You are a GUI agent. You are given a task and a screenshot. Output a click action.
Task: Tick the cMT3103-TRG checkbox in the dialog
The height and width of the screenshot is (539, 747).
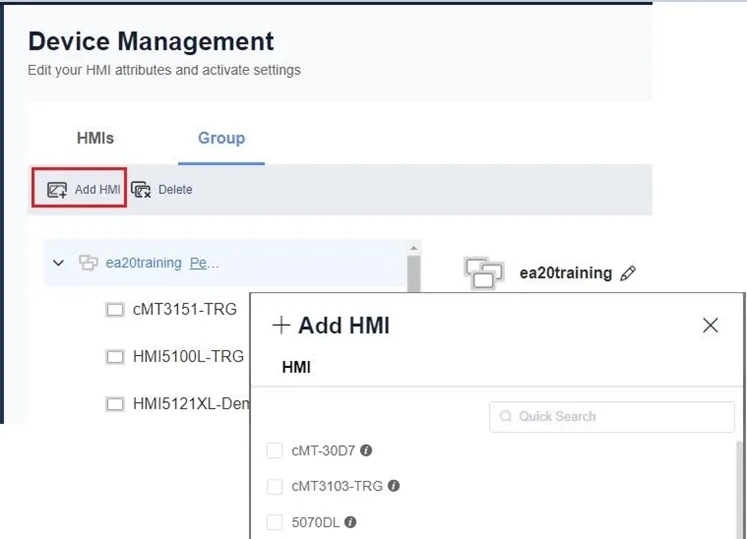click(274, 486)
